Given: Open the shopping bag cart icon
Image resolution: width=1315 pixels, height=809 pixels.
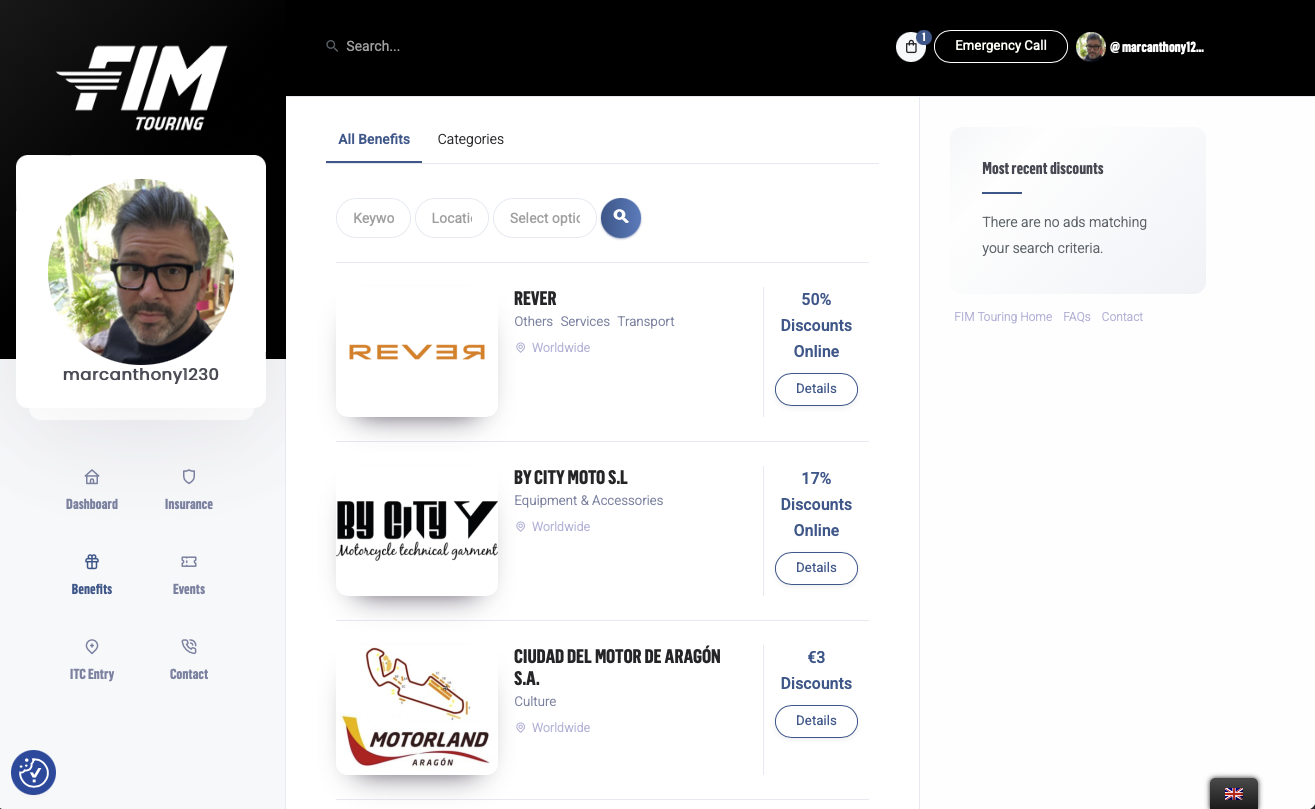Looking at the screenshot, I should [911, 47].
